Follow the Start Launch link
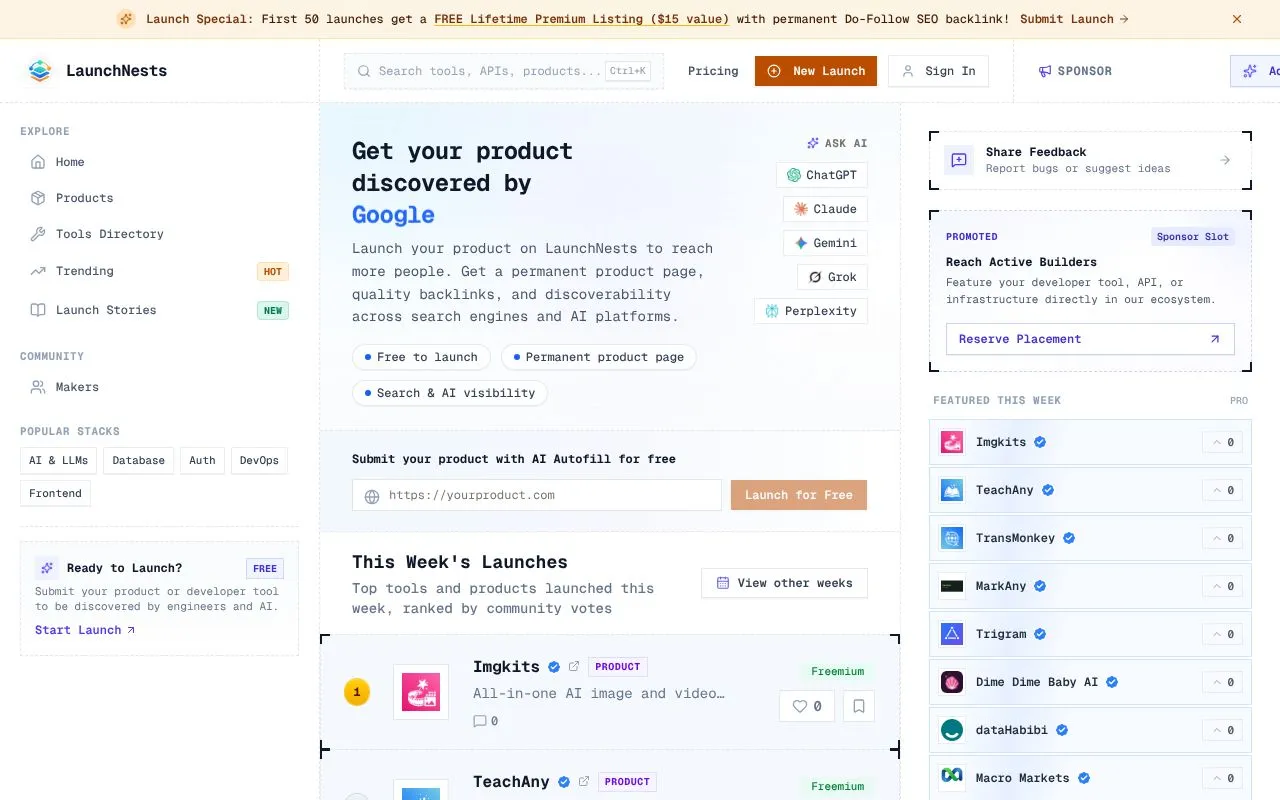The height and width of the screenshot is (800, 1280). pos(85,630)
